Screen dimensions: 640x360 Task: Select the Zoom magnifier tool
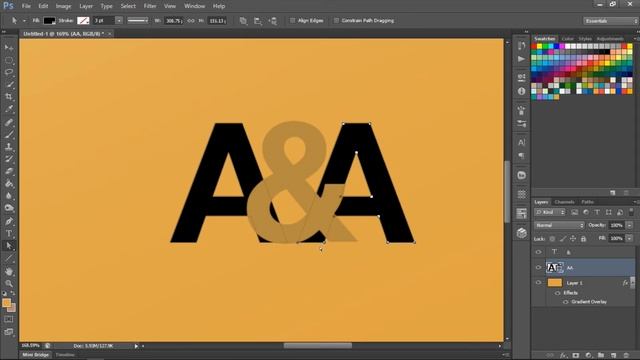coord(9,283)
